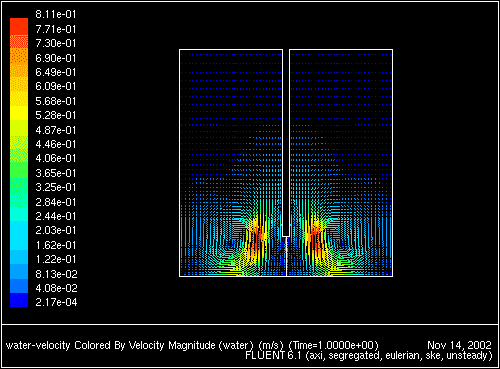This screenshot has height=369, width=500.
Task: Click the 'Time=1.0000e+00' caption text
Action: click(334, 345)
